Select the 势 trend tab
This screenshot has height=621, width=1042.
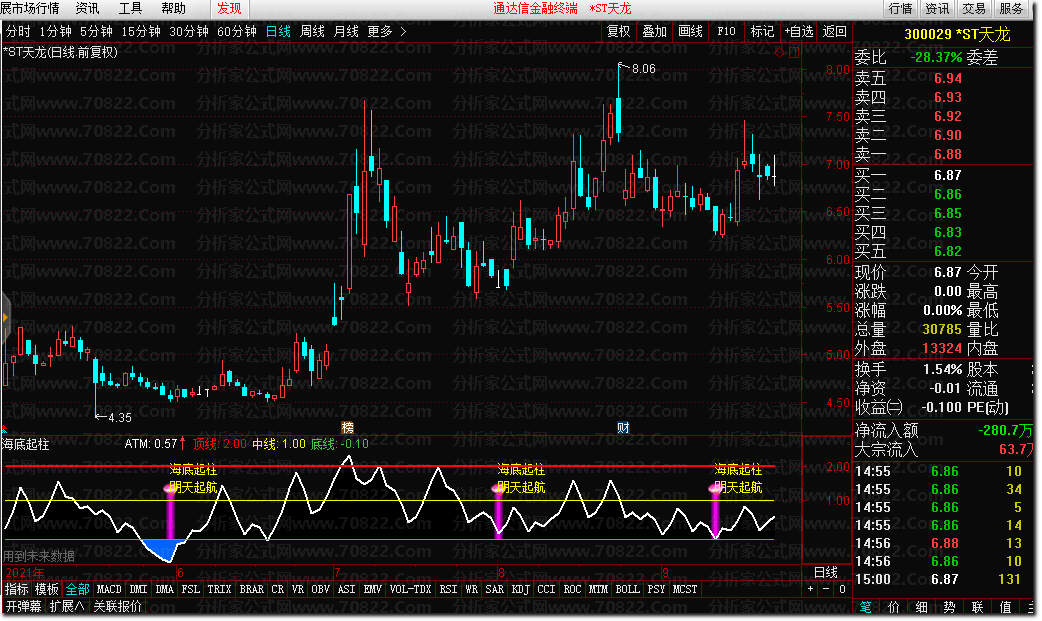[x=950, y=607]
